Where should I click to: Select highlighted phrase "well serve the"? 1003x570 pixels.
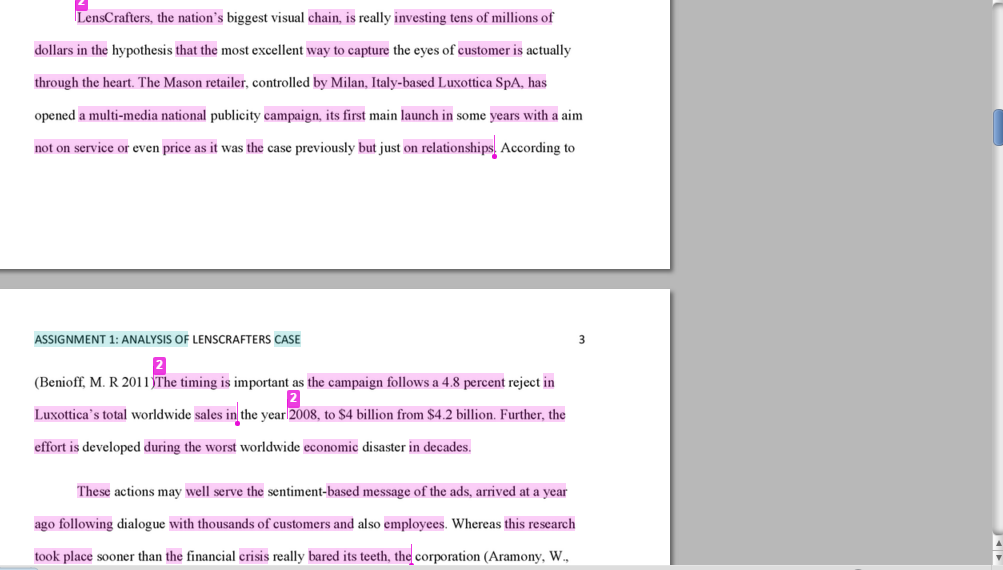click(225, 491)
